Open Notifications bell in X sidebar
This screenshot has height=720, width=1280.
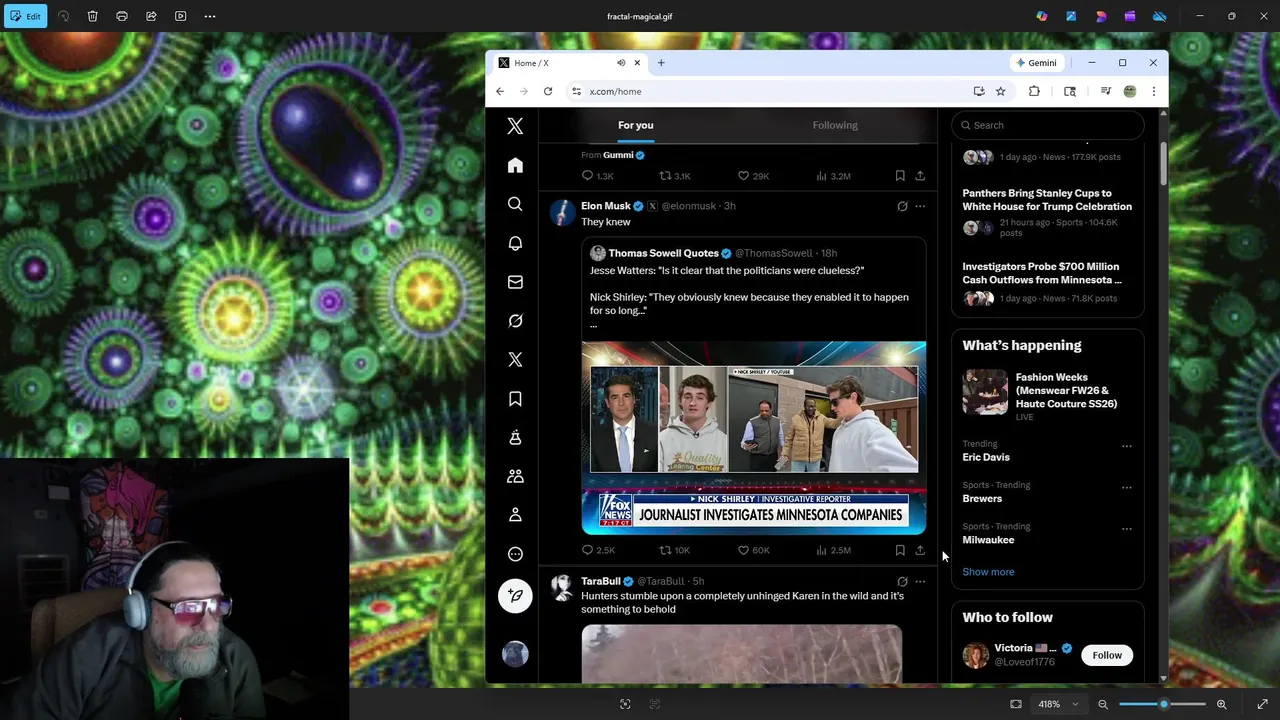tap(515, 243)
